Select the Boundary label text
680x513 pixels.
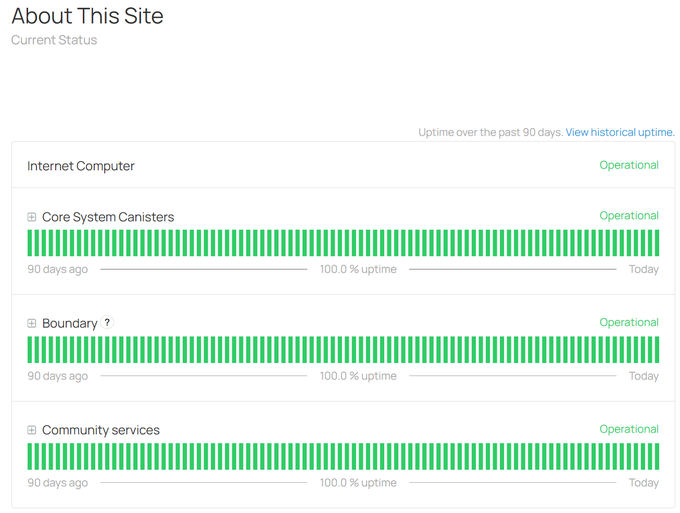[69, 323]
